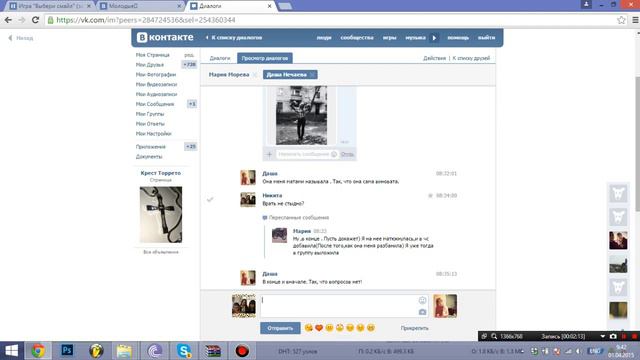Pause recording with the red pause button
The width and height of the screenshot is (640, 360).
[624, 336]
